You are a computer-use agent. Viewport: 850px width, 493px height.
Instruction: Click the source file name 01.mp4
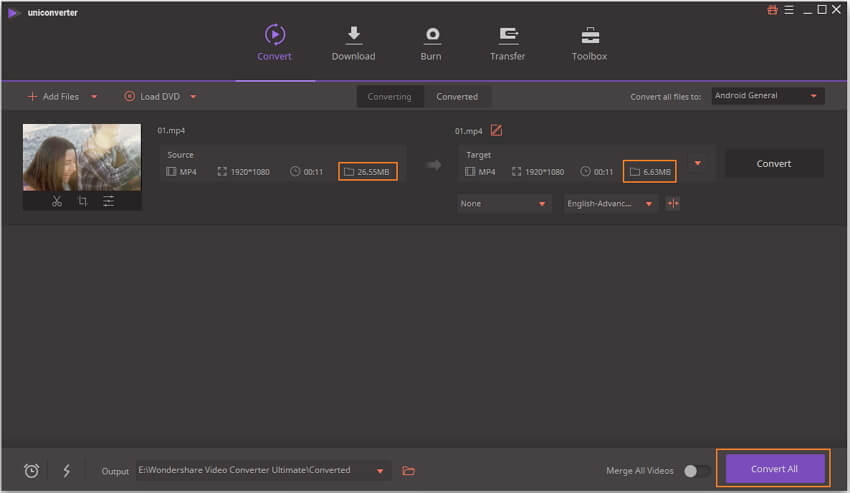(171, 130)
